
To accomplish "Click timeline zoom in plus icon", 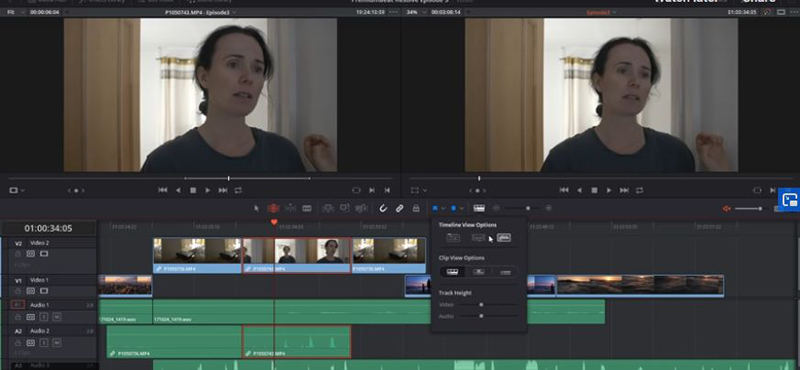I will coord(548,208).
